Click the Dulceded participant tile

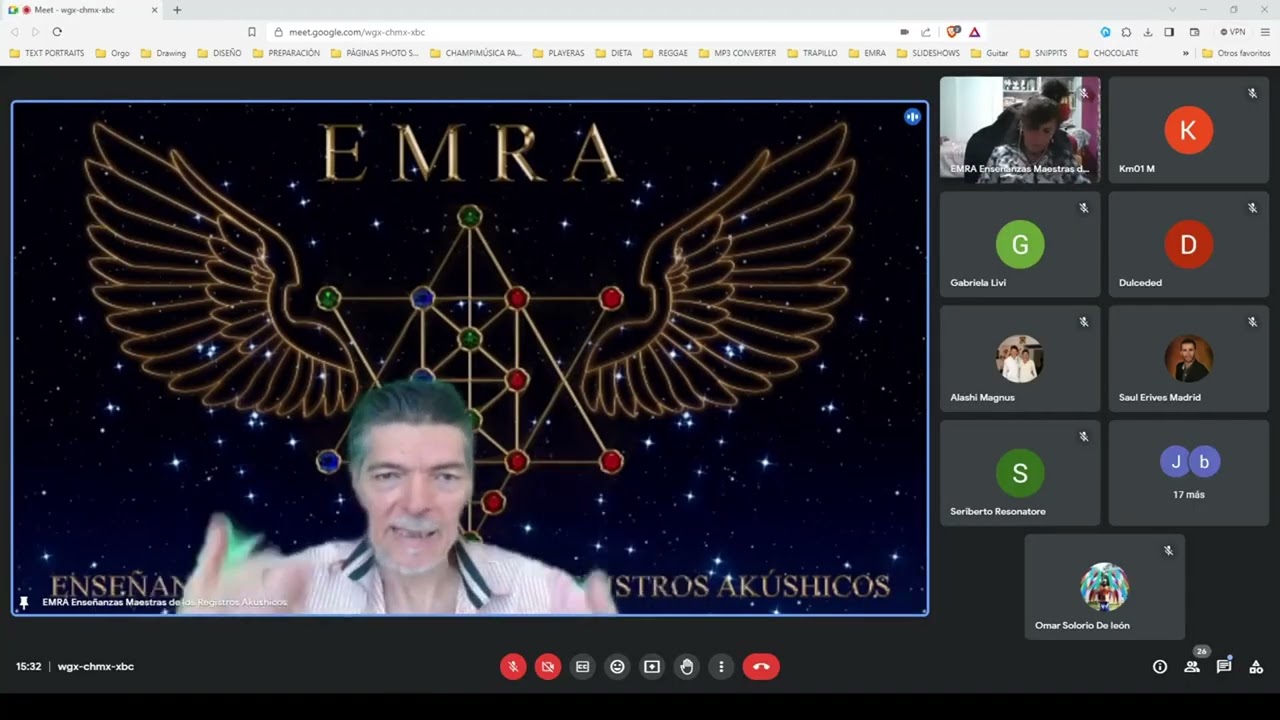[1189, 244]
